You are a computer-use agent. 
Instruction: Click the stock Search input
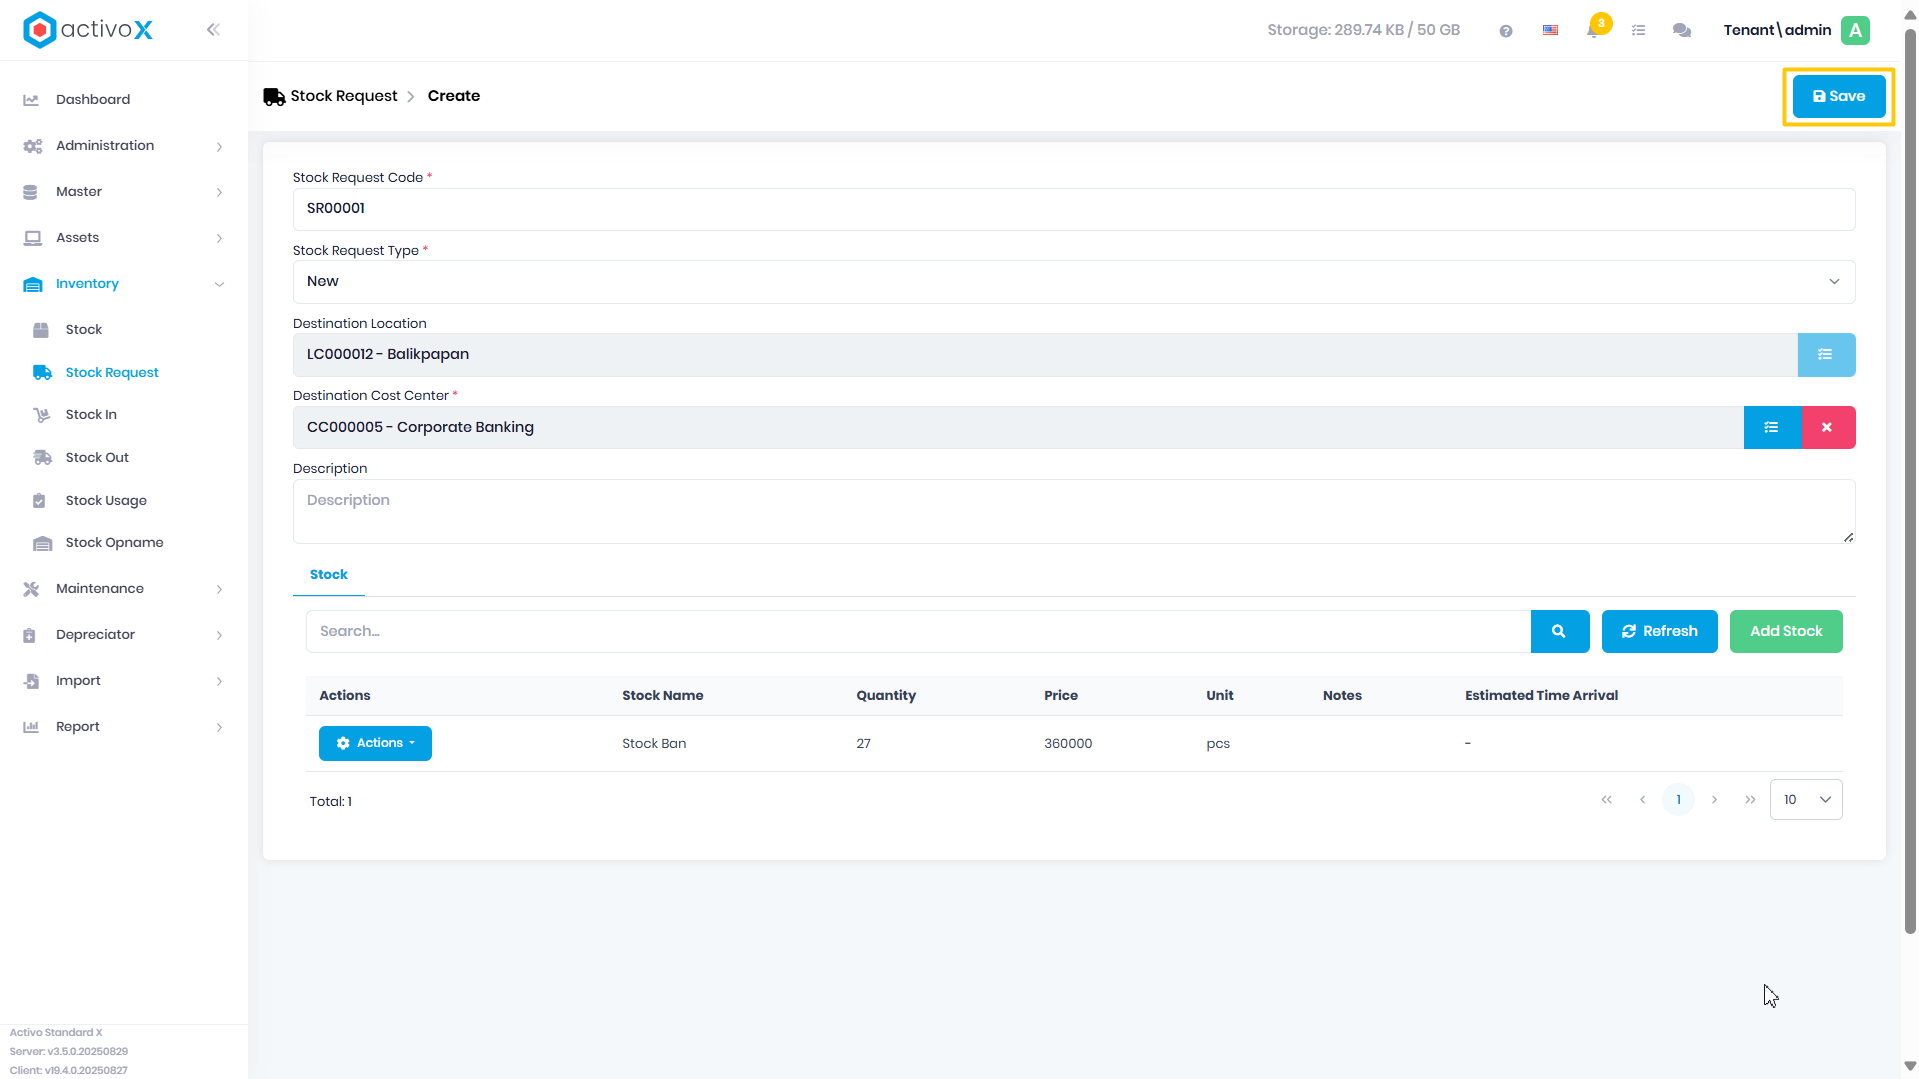(x=917, y=632)
